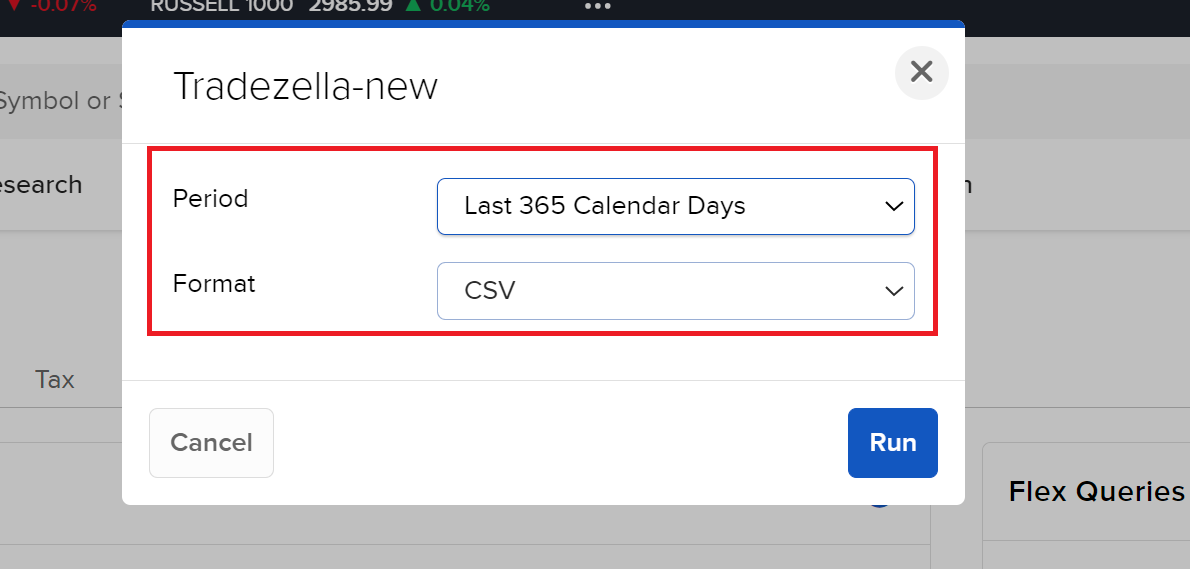Viewport: 1190px width, 569px height.
Task: Open the Period dropdown showing Last 365 Calendar Days
Action: coord(675,207)
